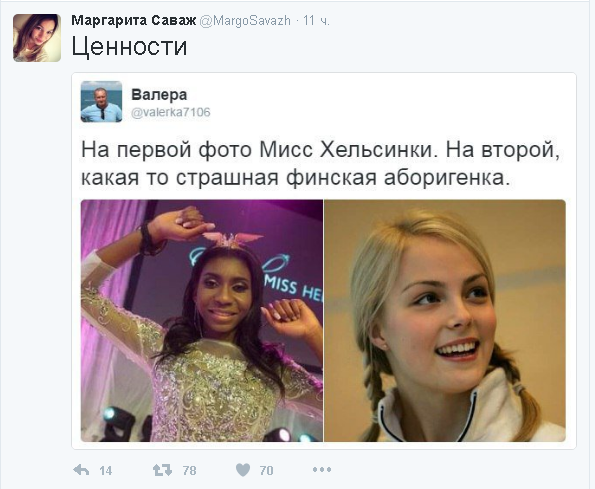Open Маргарита Саваж's profile avatar
This screenshot has width=595, height=489.
pyautogui.click(x=37, y=38)
